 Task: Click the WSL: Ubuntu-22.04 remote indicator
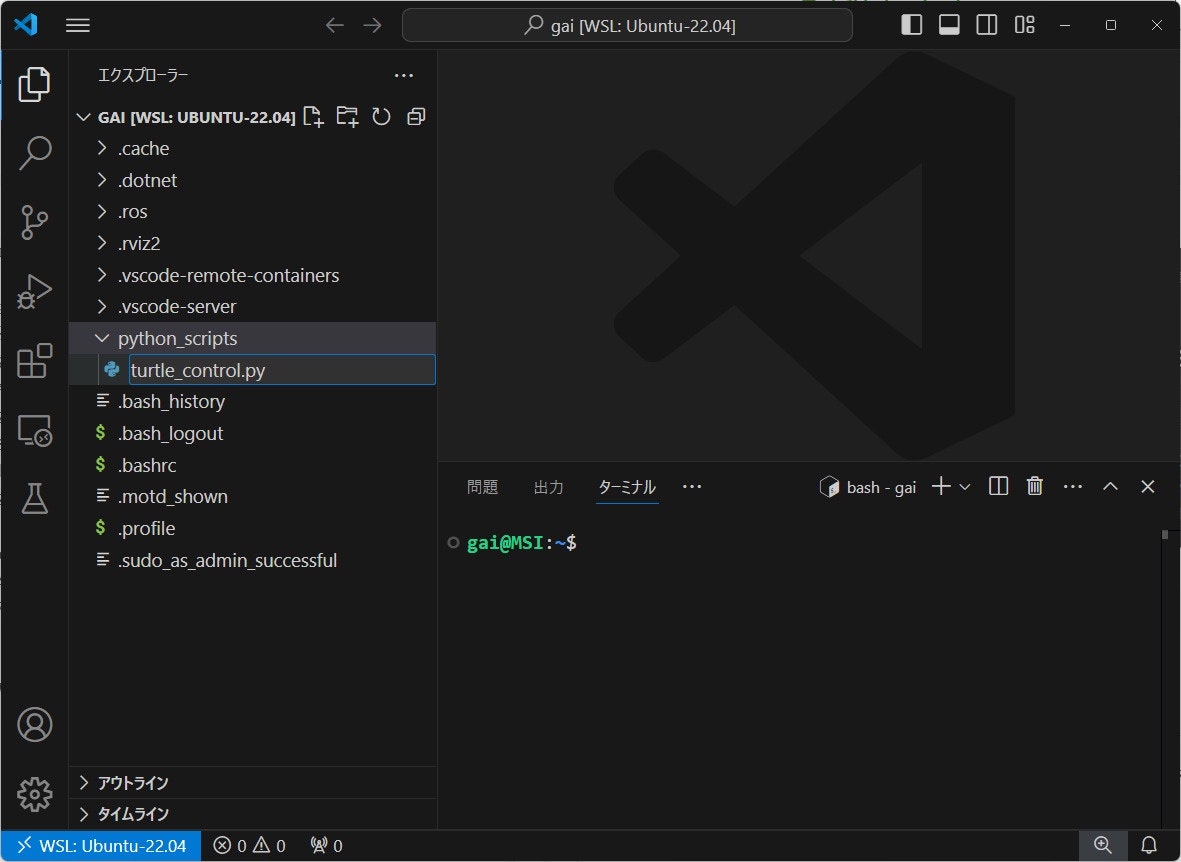click(x=101, y=845)
